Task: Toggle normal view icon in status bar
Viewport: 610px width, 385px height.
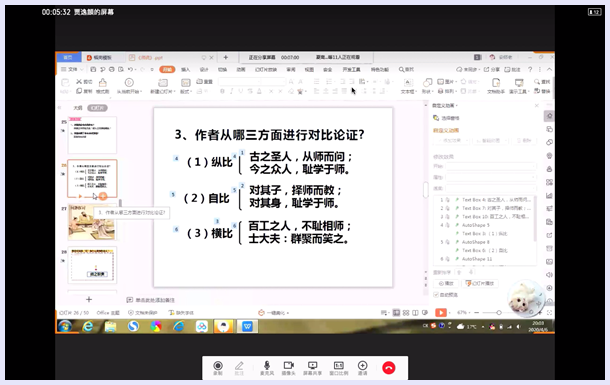Action: [x=396, y=313]
